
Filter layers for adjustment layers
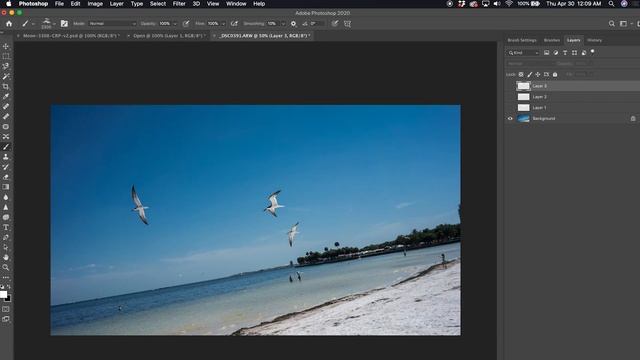pos(556,53)
